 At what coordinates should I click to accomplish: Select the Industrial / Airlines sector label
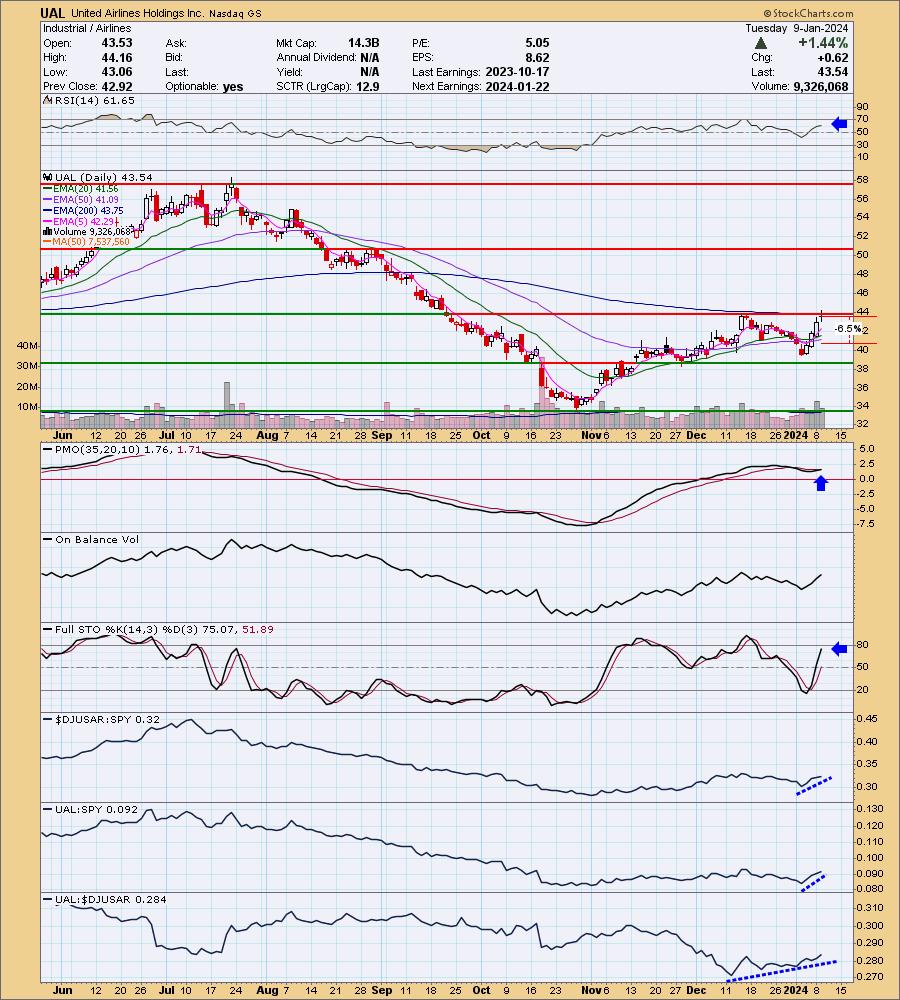pyautogui.click(x=87, y=28)
